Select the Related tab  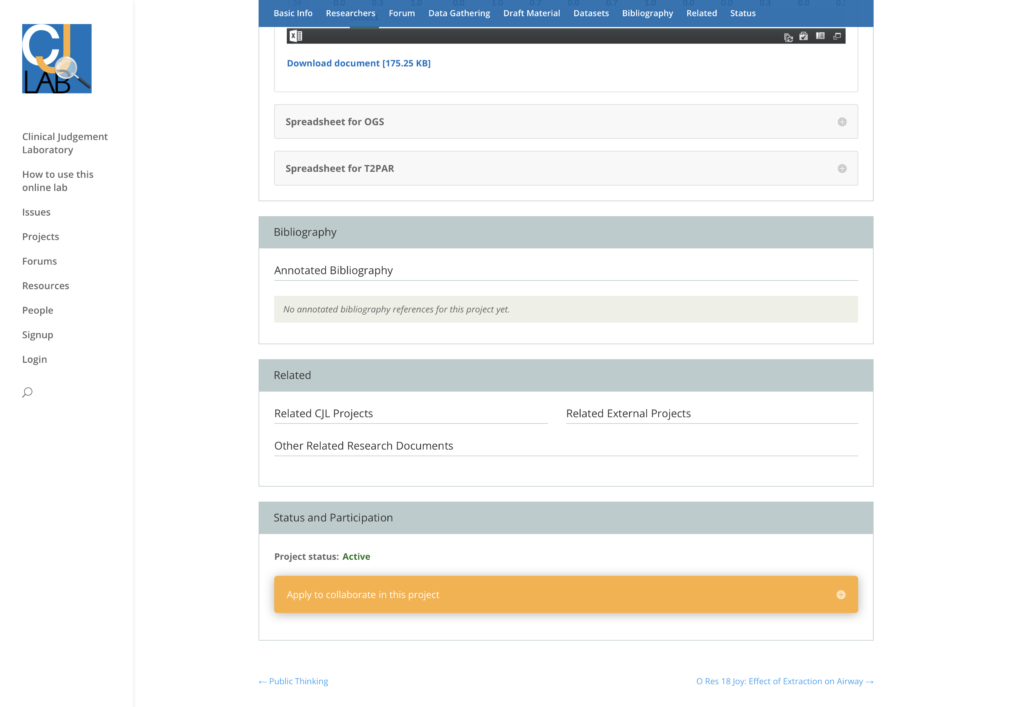point(701,13)
